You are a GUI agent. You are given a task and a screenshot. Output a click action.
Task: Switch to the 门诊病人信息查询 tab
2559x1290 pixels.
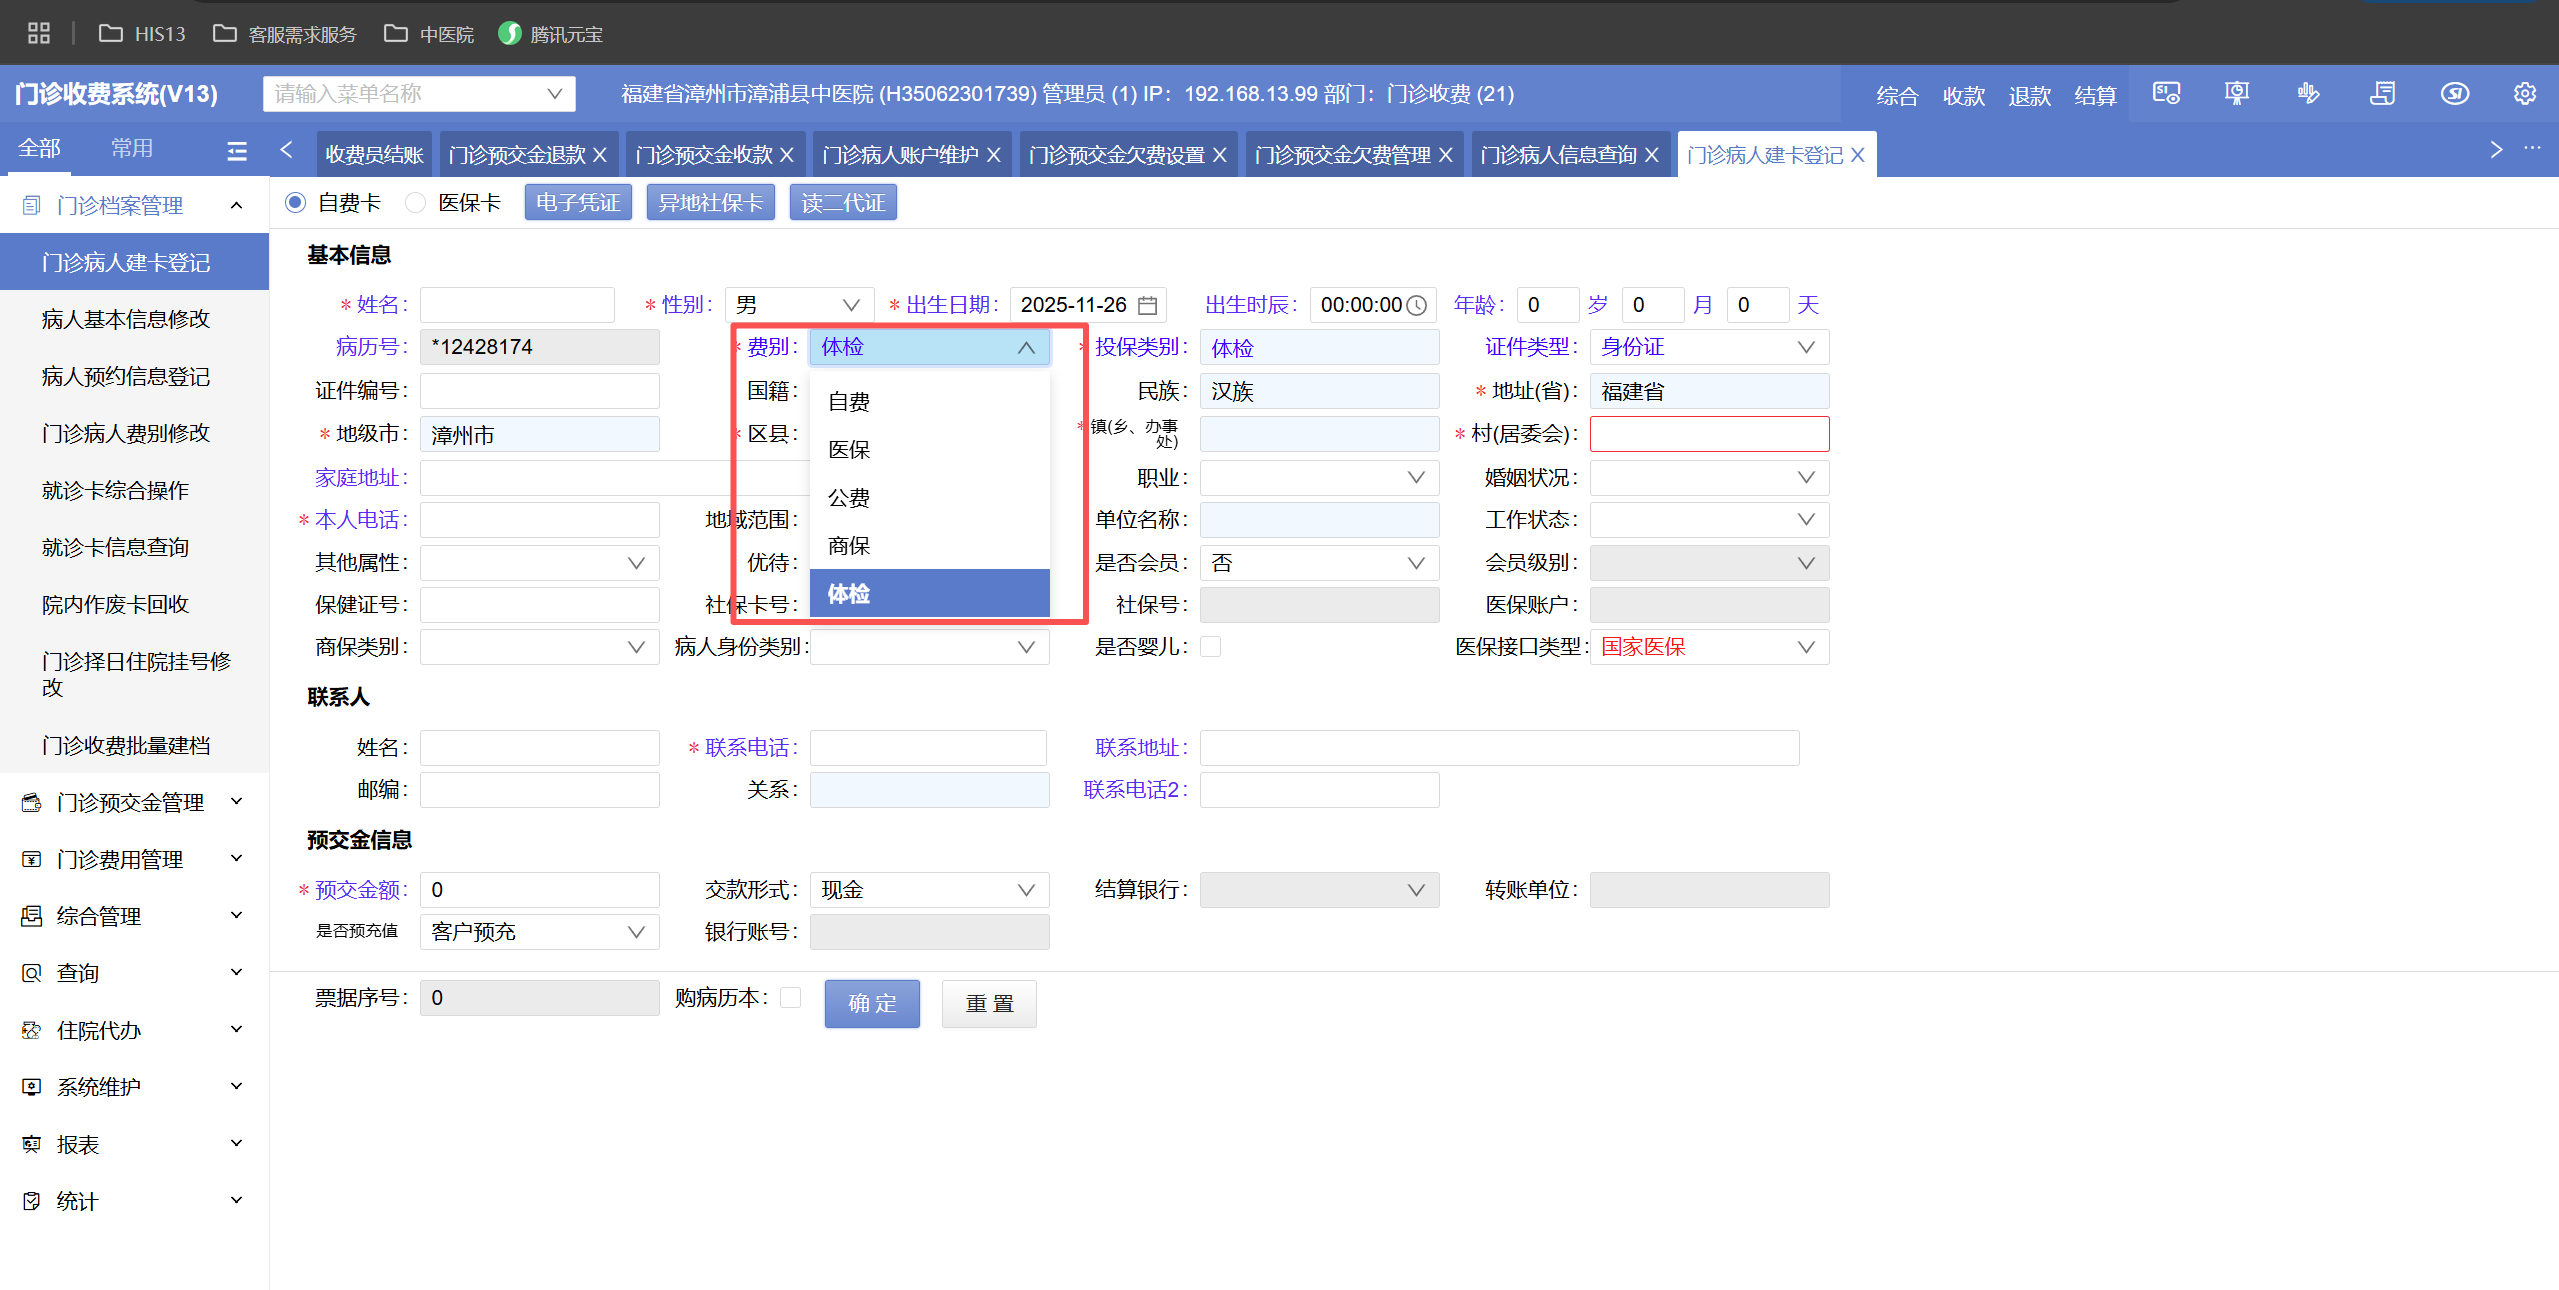[1557, 155]
